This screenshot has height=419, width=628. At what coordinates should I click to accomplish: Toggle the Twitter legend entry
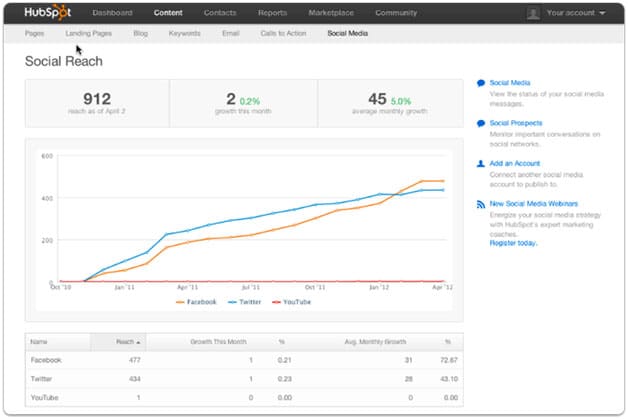(x=244, y=302)
